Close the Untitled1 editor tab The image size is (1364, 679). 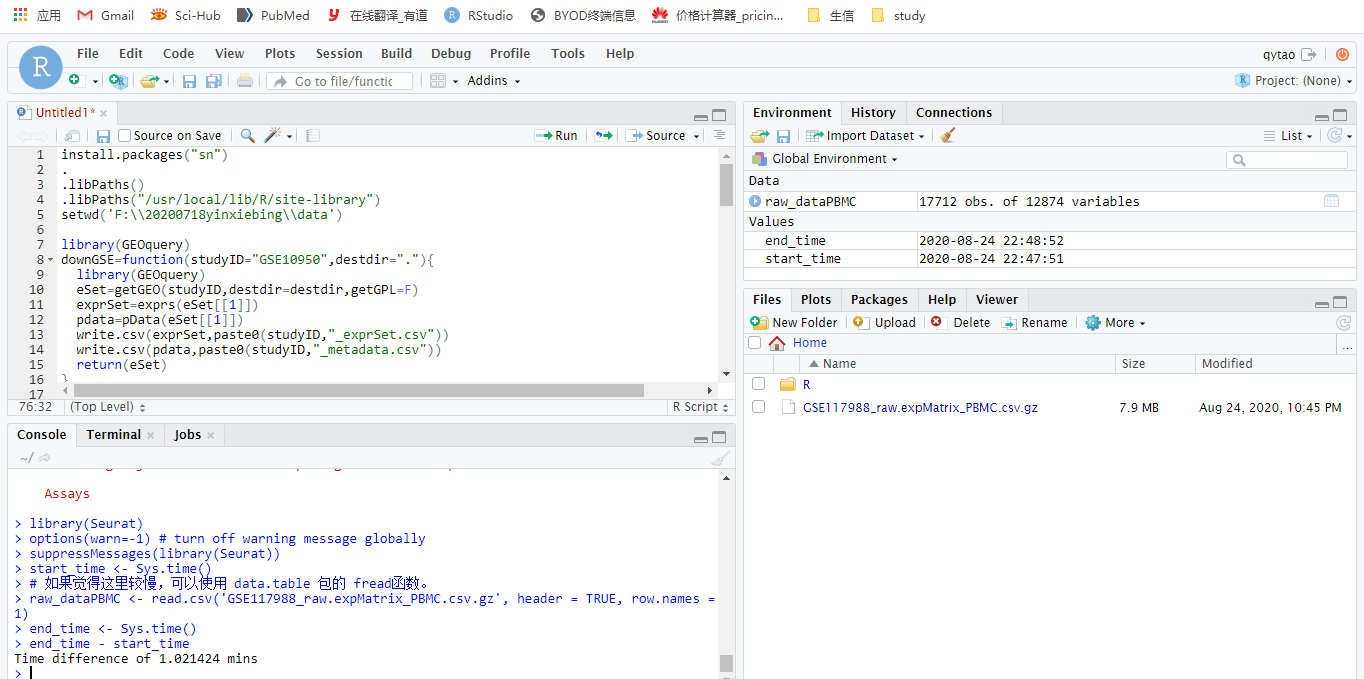coord(103,113)
